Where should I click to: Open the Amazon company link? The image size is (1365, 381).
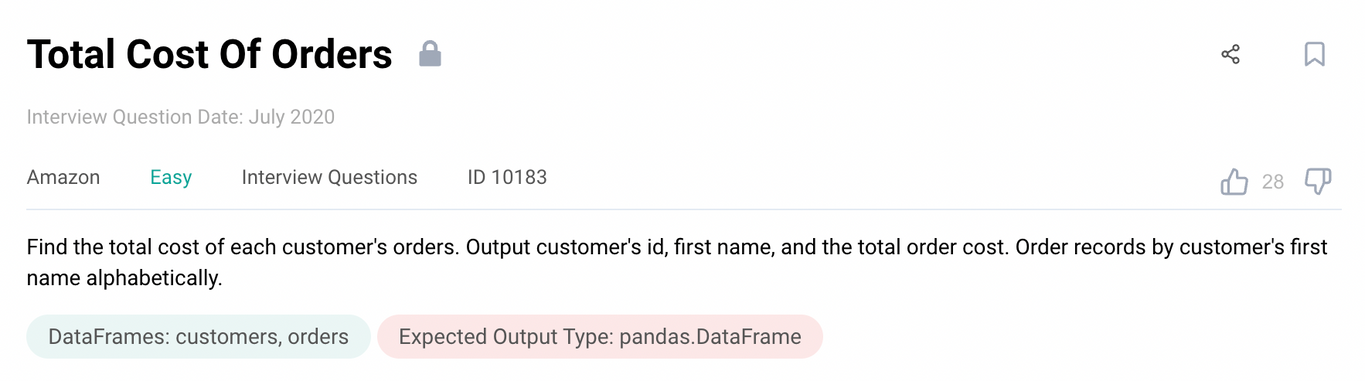(63, 177)
